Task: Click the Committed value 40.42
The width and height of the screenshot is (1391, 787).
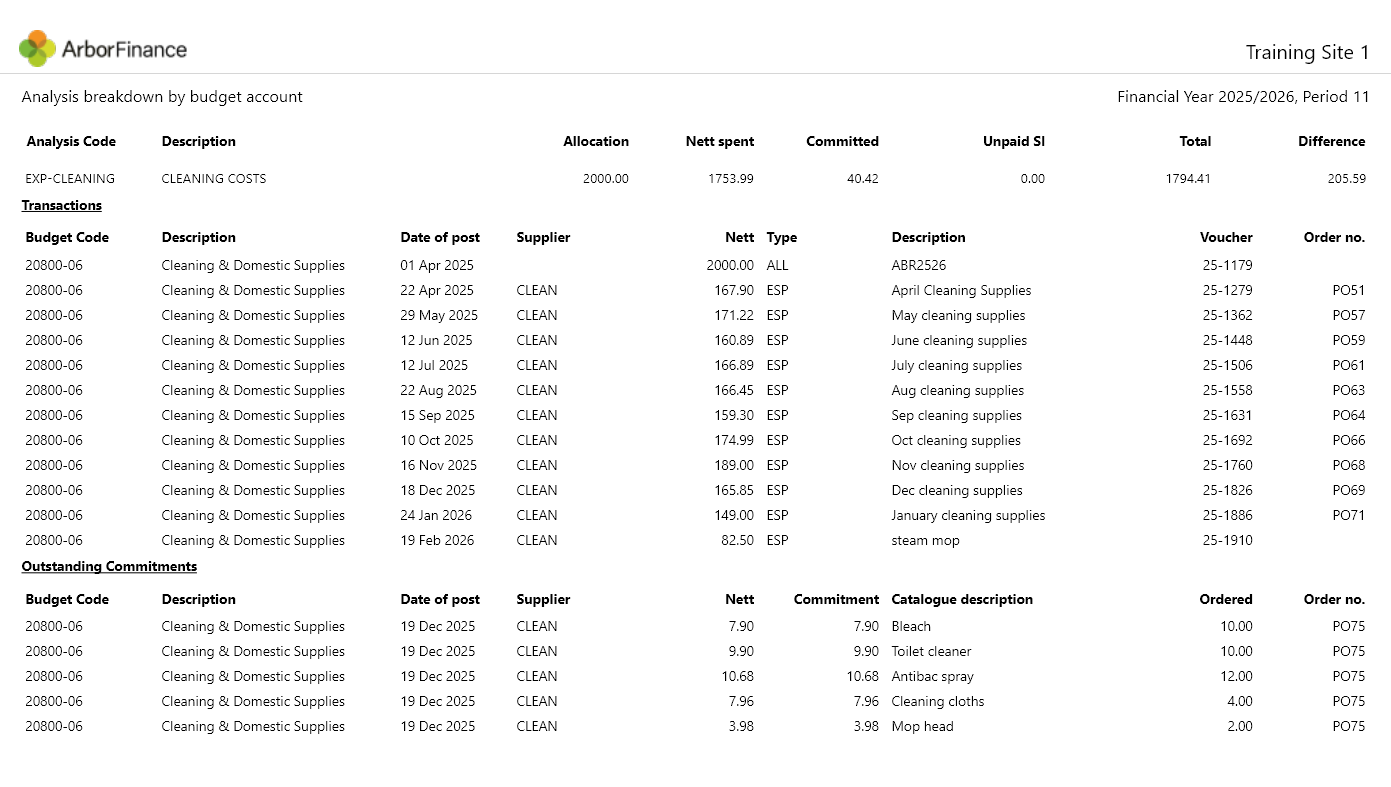Action: click(862, 179)
